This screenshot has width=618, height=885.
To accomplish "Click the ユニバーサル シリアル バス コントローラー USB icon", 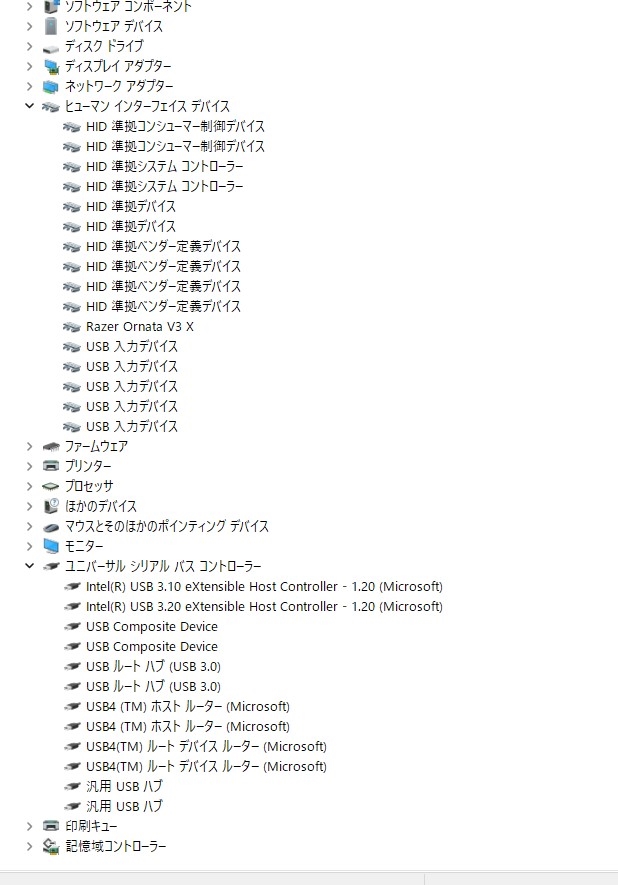I will click(51, 566).
